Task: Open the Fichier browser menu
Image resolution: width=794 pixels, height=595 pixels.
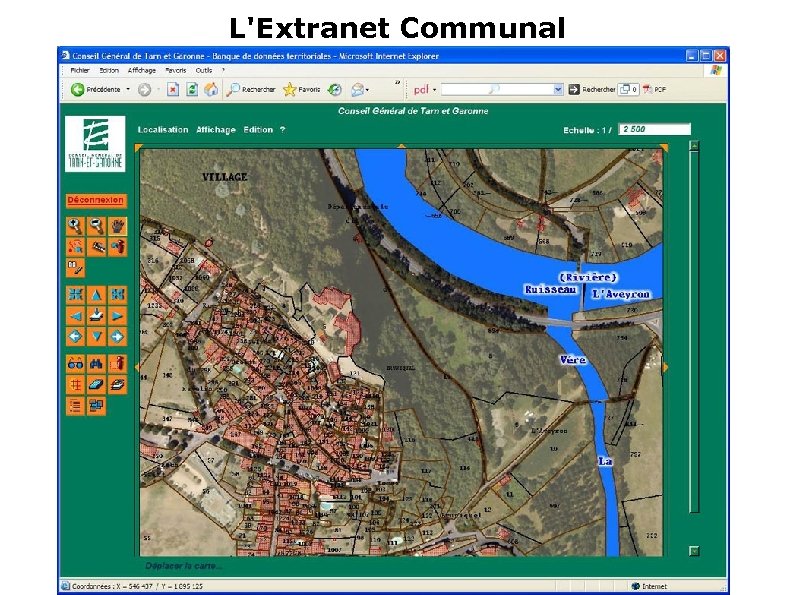Action: point(80,70)
